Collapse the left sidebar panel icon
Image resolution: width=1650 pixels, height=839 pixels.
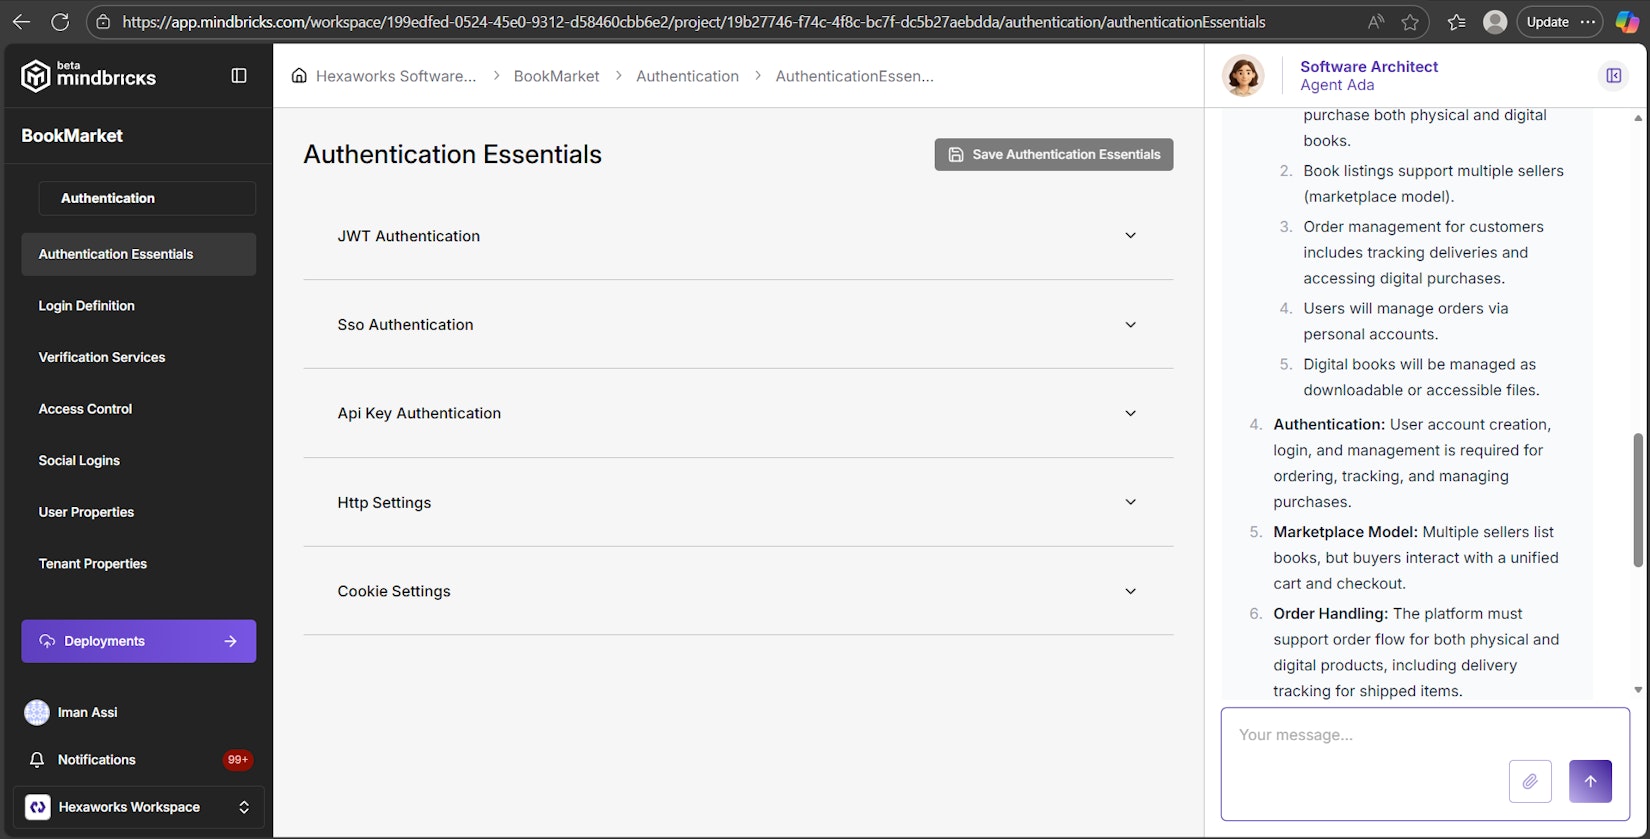239,76
